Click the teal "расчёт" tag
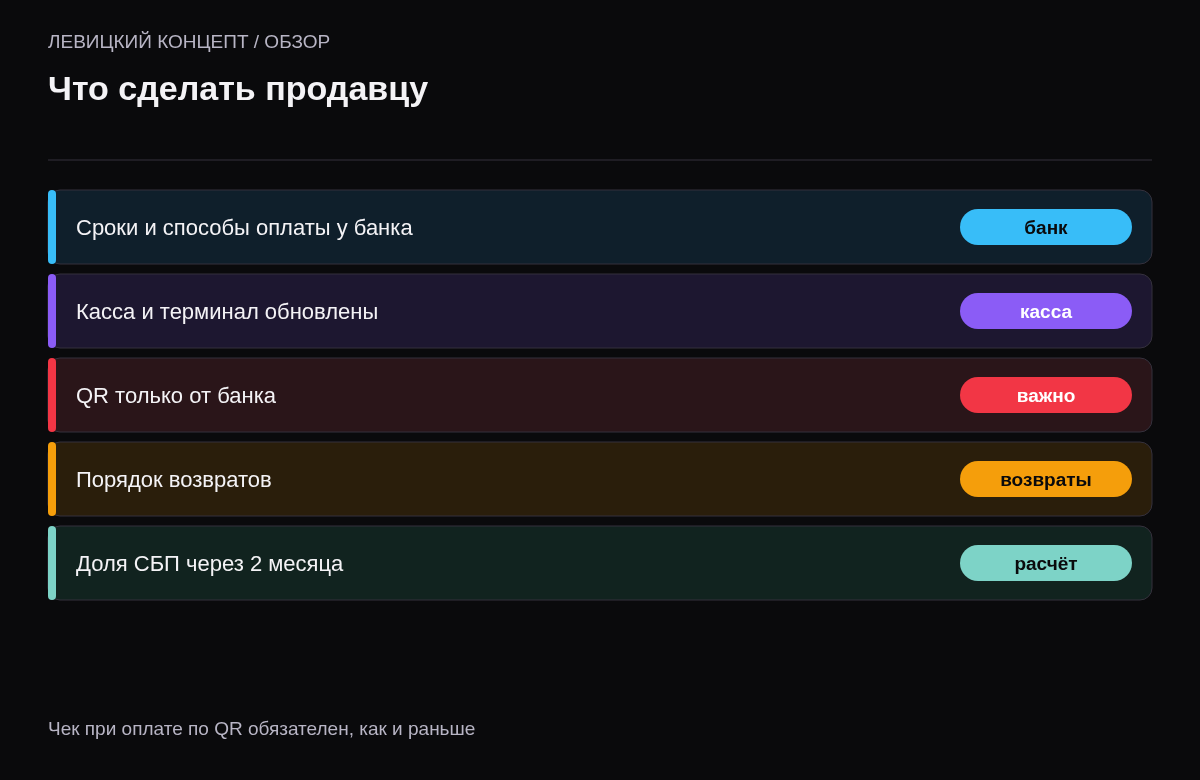1200x780 pixels. coord(1046,563)
